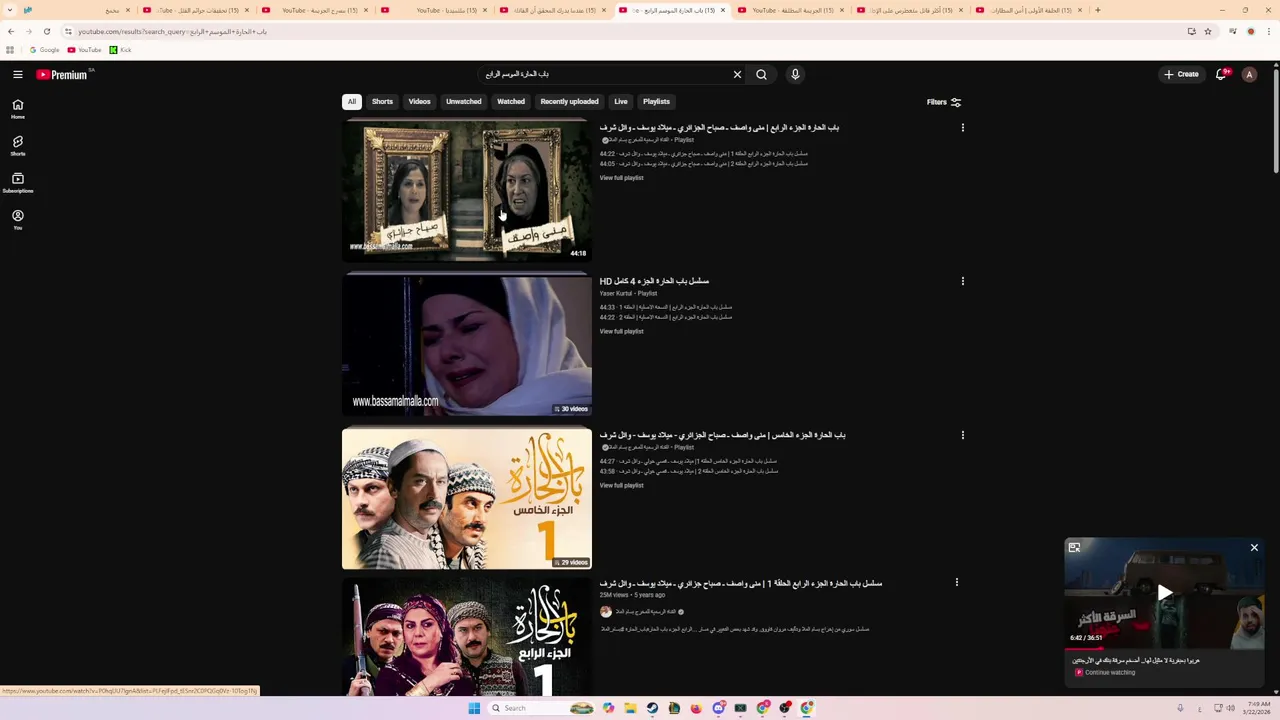Clear the search box with X
Viewport: 1280px width, 720px height.
(x=737, y=74)
